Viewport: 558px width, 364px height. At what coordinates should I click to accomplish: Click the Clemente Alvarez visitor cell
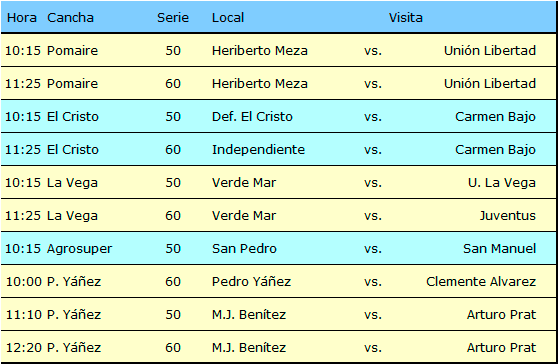(481, 282)
